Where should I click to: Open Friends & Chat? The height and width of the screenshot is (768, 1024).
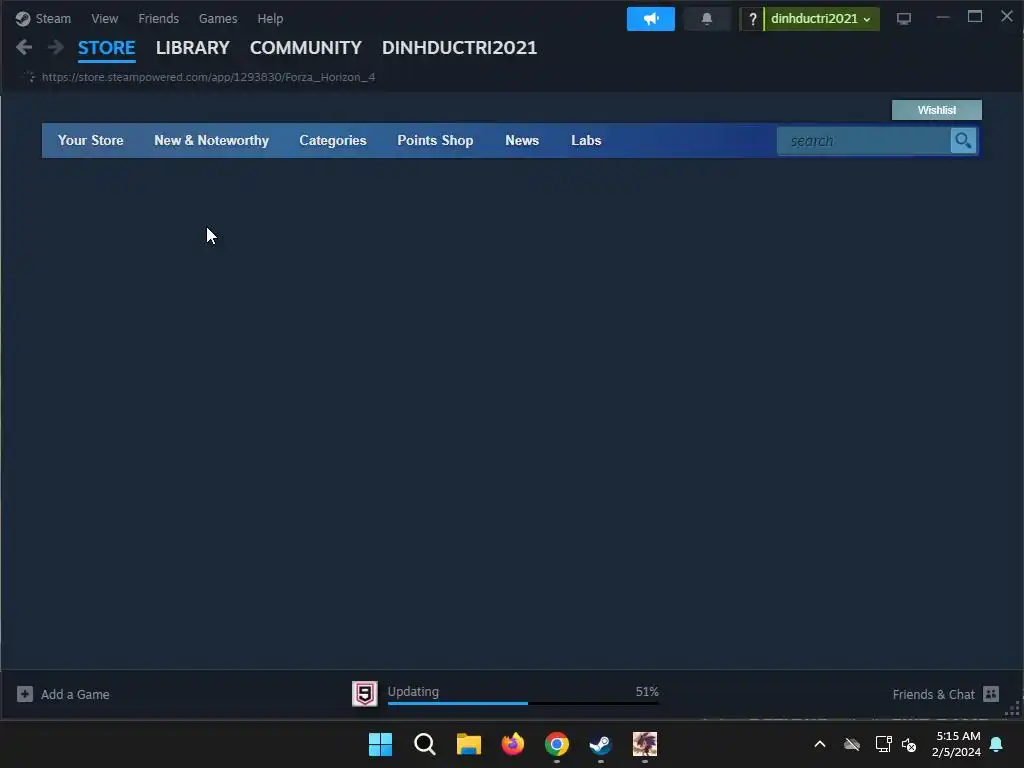click(933, 694)
